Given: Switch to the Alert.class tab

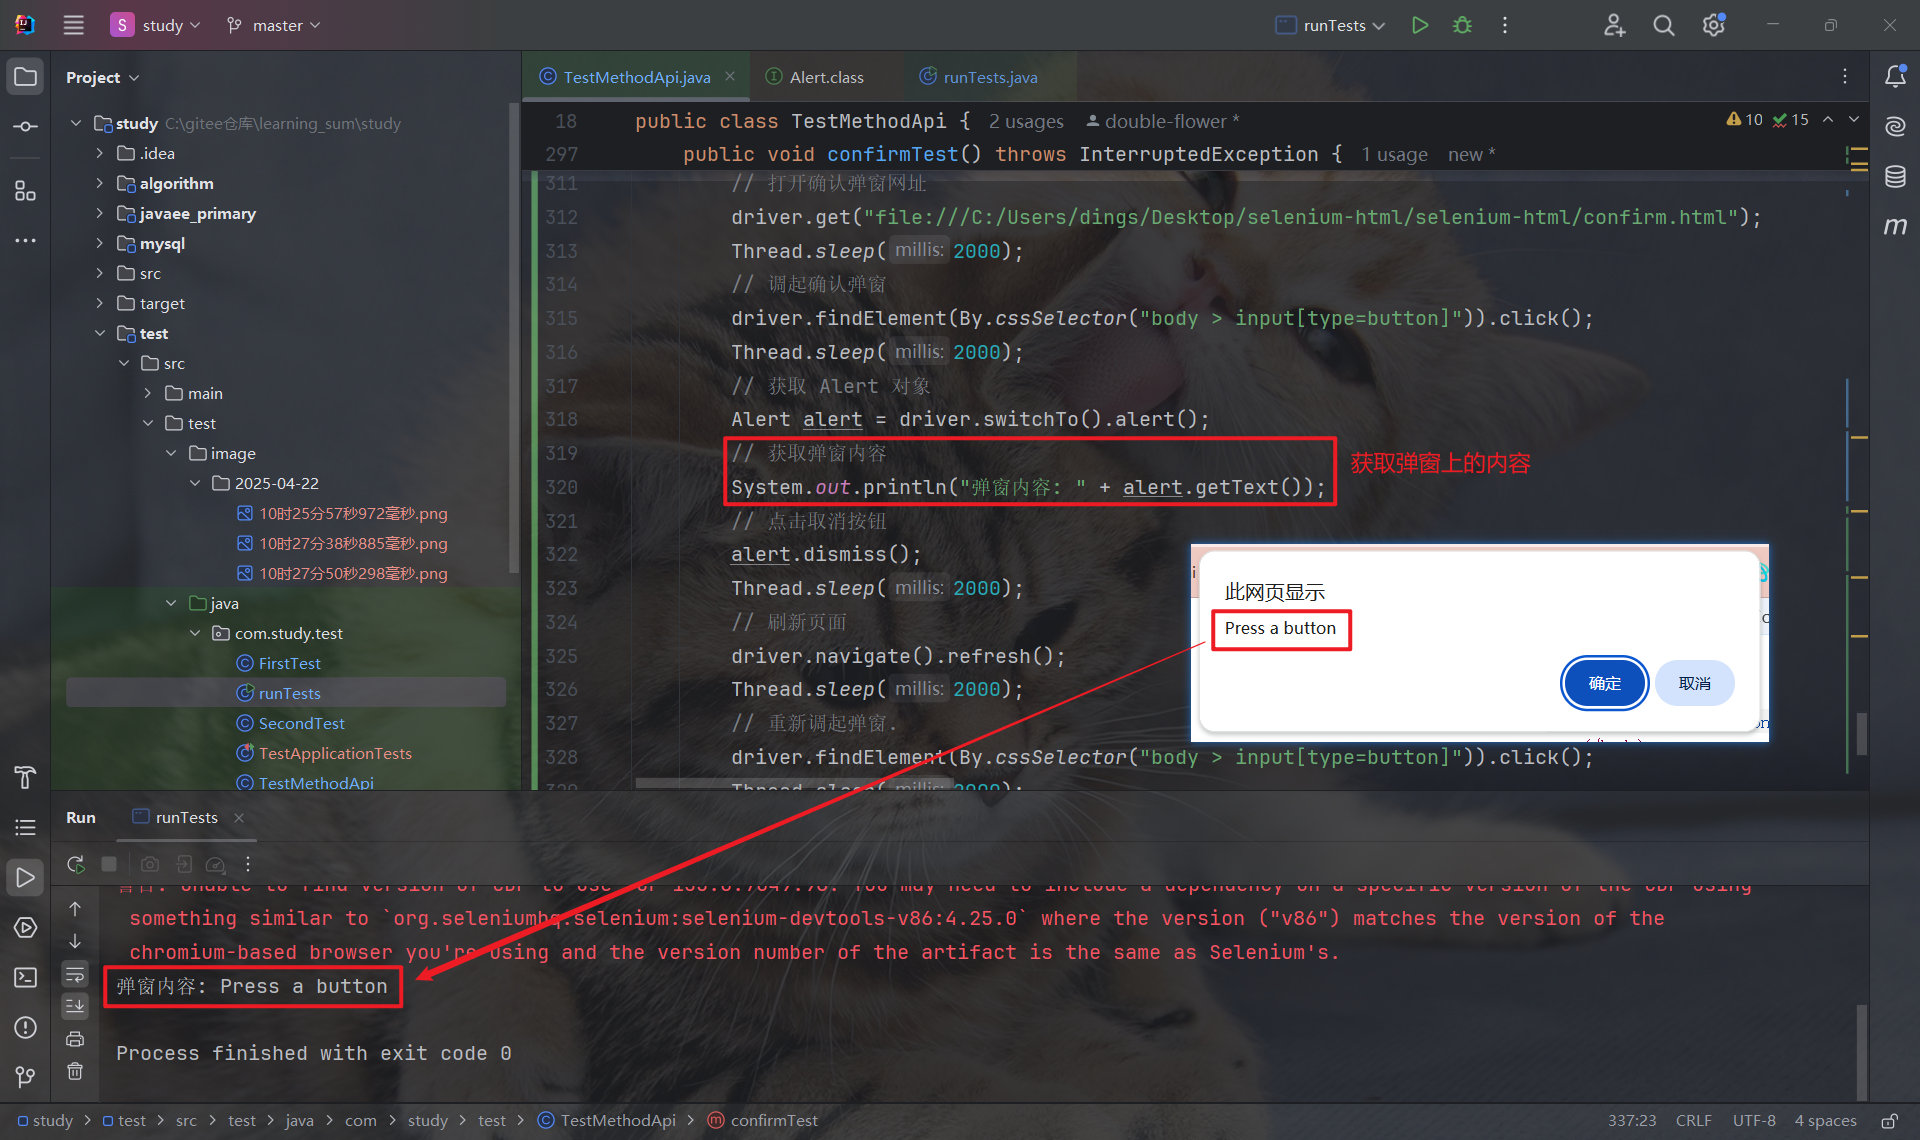Looking at the screenshot, I should [826, 77].
